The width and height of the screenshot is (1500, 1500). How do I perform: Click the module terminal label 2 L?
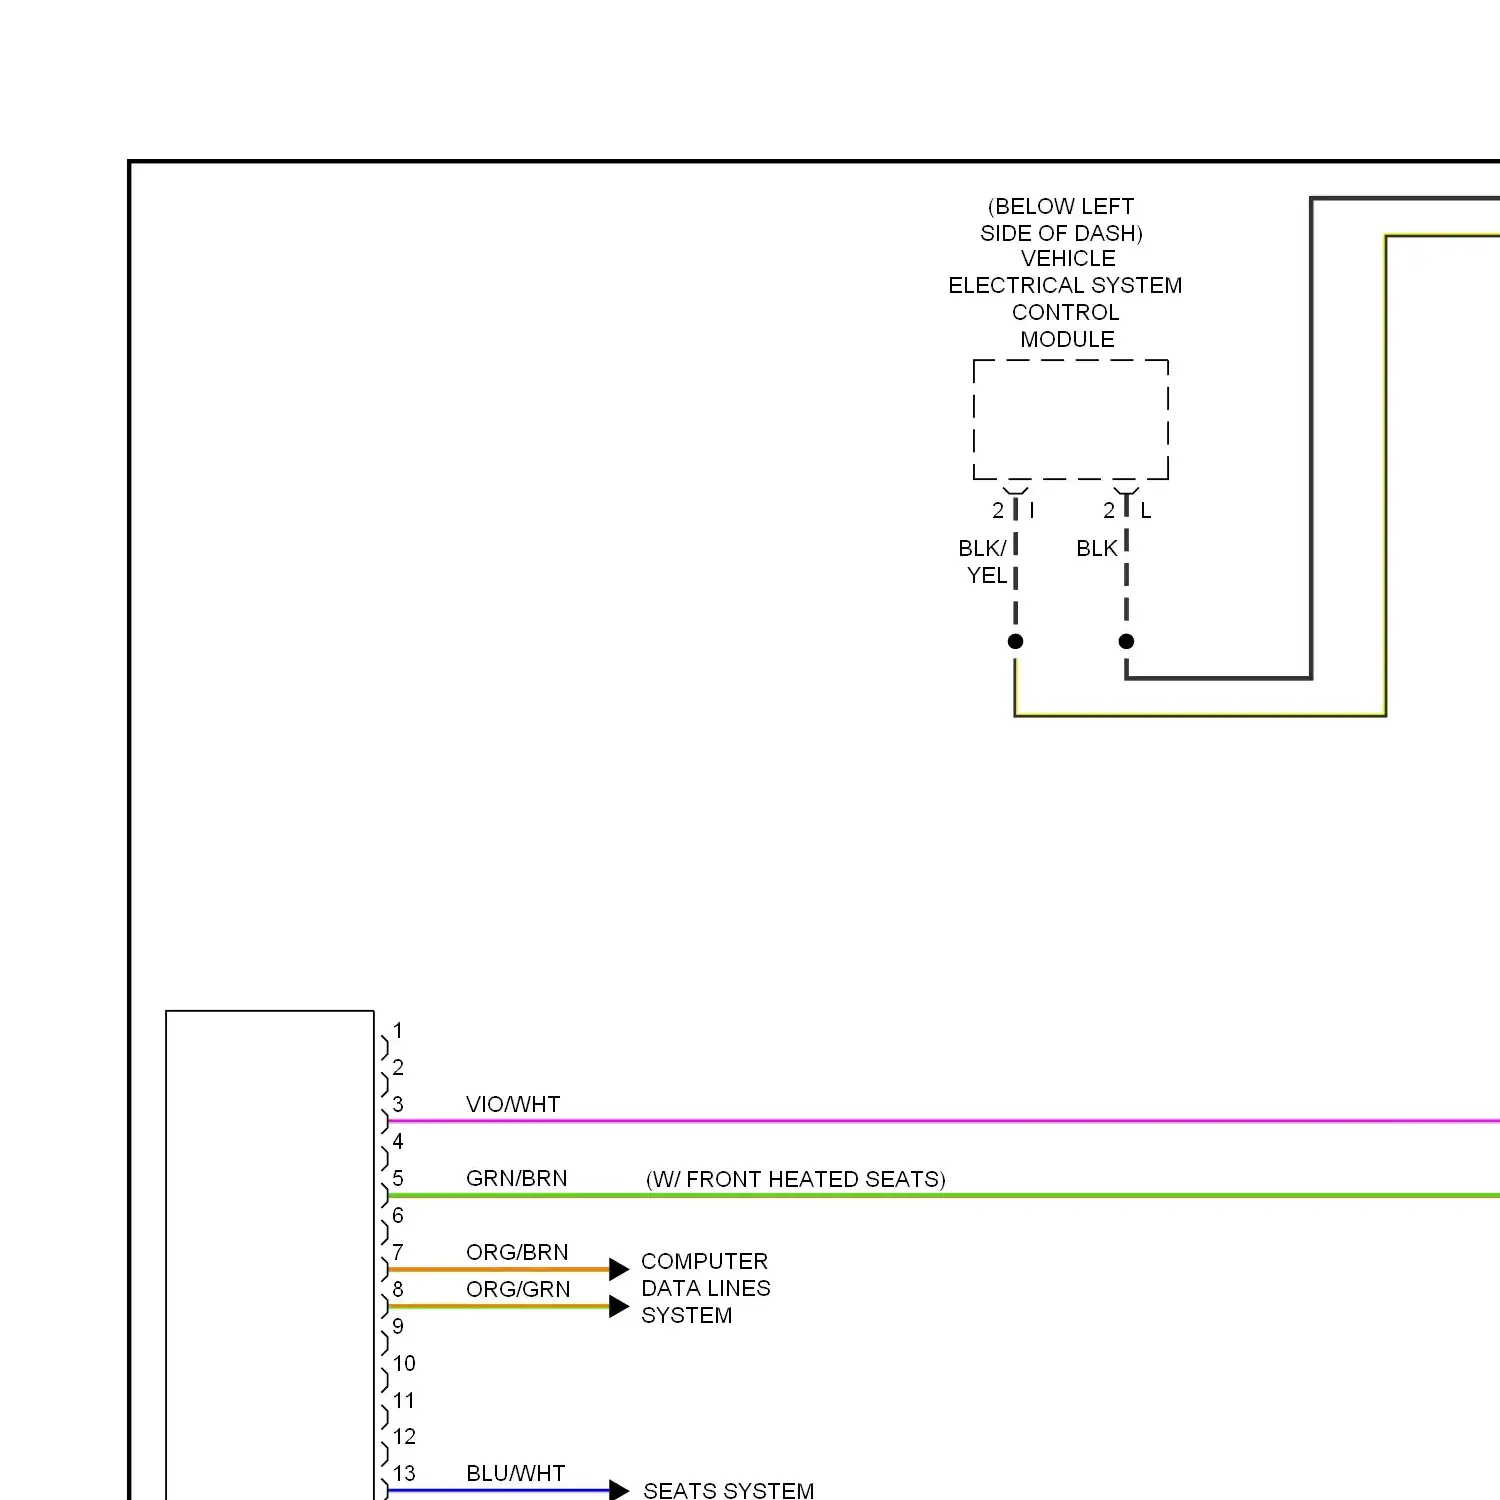(x=1127, y=510)
